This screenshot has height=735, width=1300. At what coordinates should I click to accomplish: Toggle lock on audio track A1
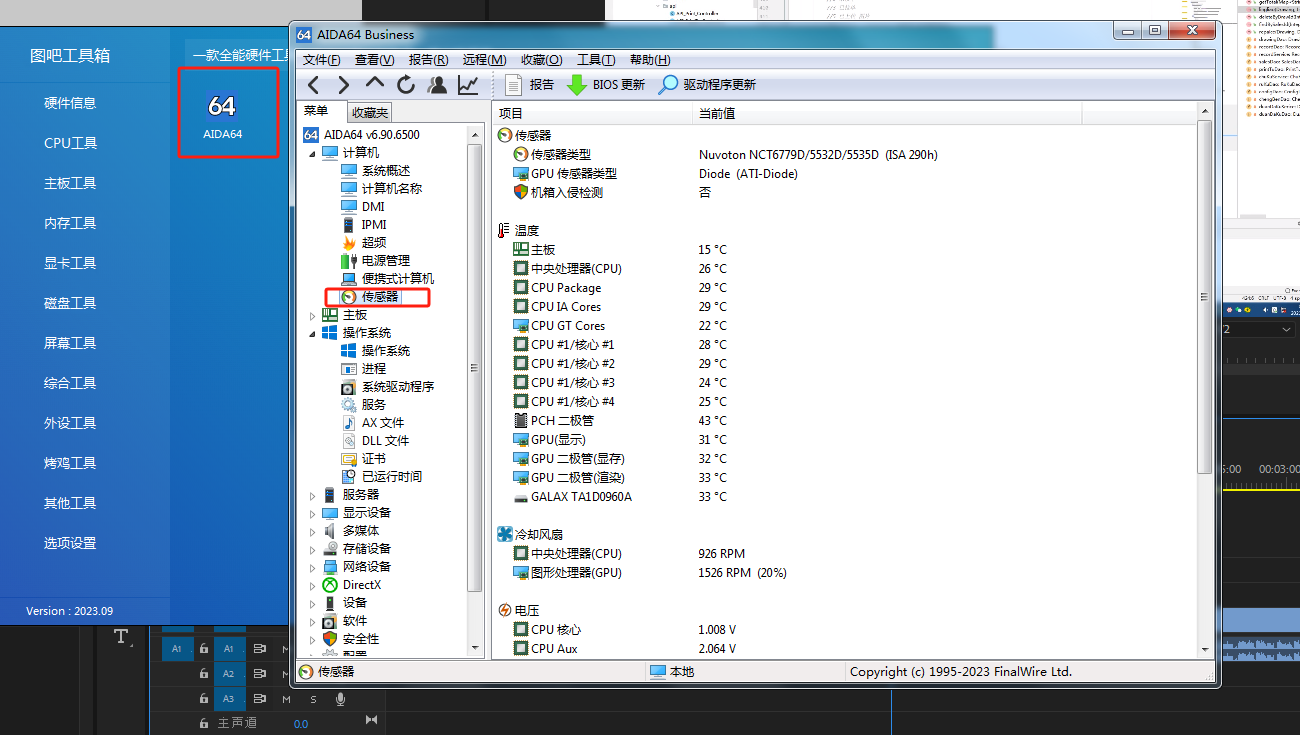pos(203,649)
